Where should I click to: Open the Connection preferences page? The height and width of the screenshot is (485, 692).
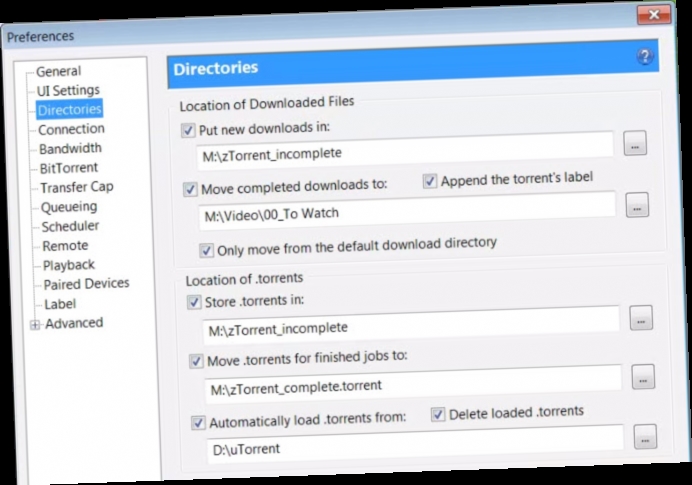coord(71,129)
